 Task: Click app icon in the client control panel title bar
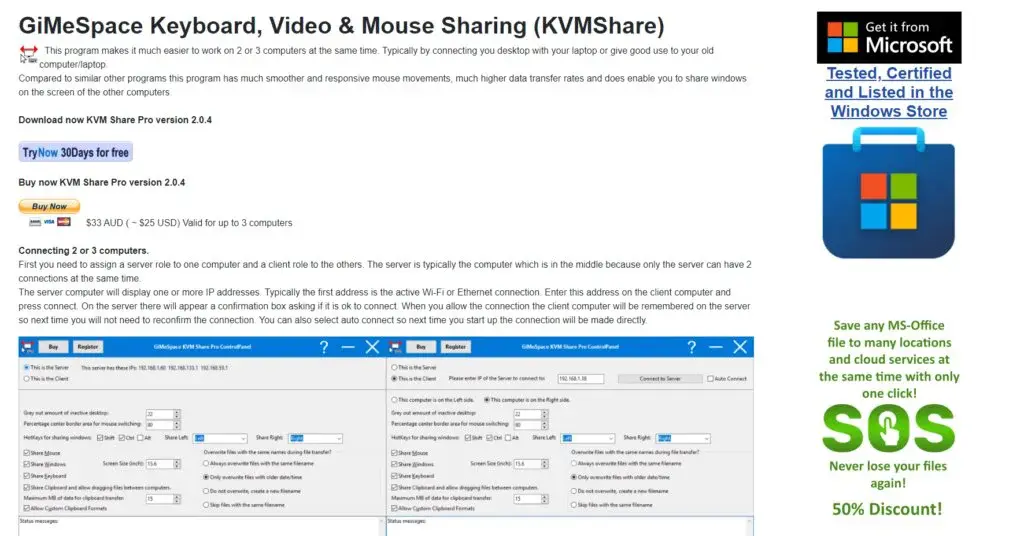(x=395, y=347)
